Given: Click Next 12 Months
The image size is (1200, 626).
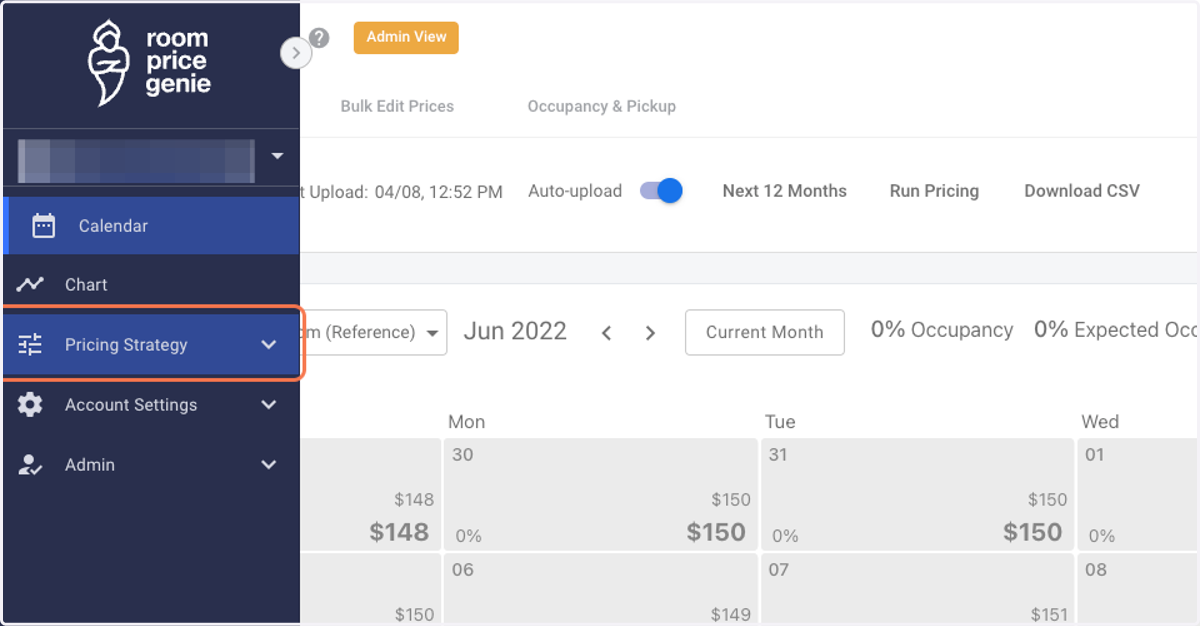Looking at the screenshot, I should tap(785, 191).
